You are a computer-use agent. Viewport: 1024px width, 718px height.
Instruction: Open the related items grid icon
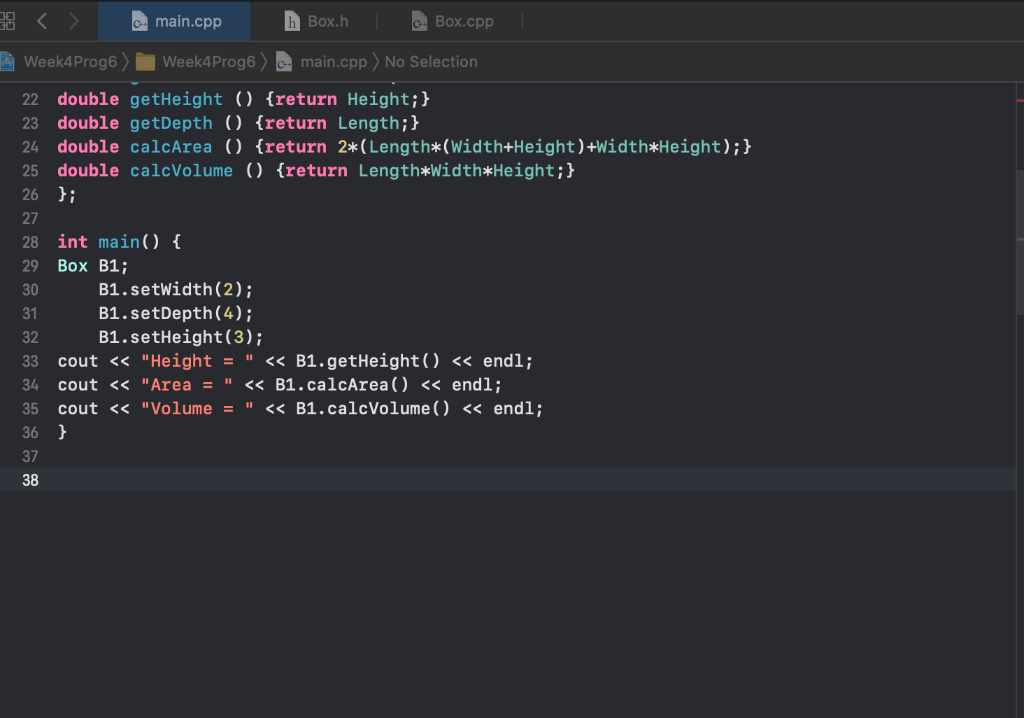(x=7, y=21)
